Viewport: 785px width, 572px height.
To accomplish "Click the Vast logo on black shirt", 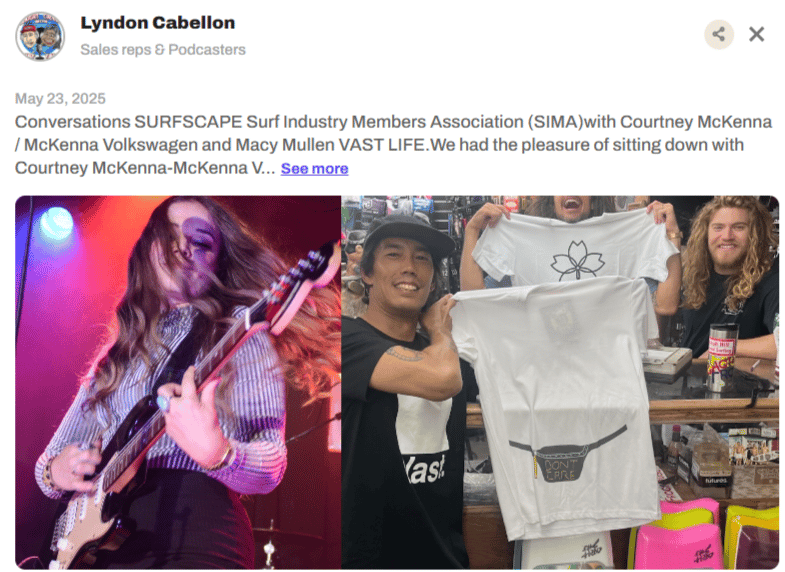I will coord(424,470).
